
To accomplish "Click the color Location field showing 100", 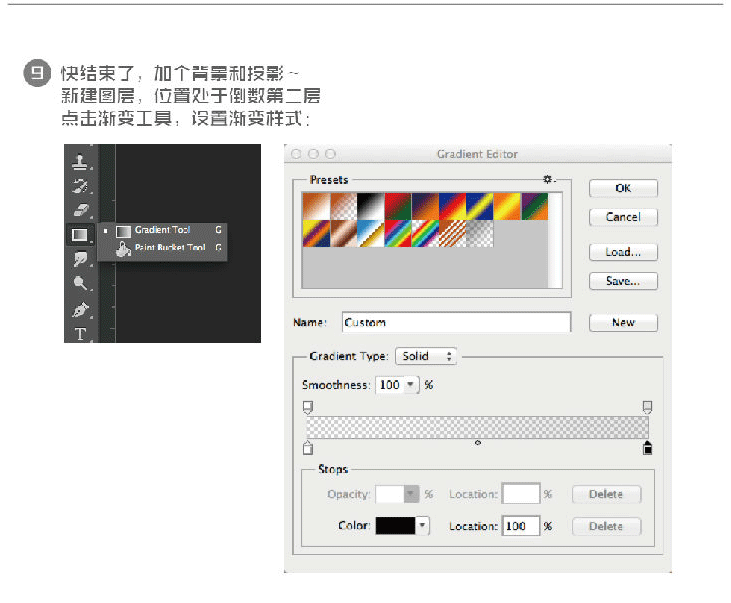I will [521, 526].
